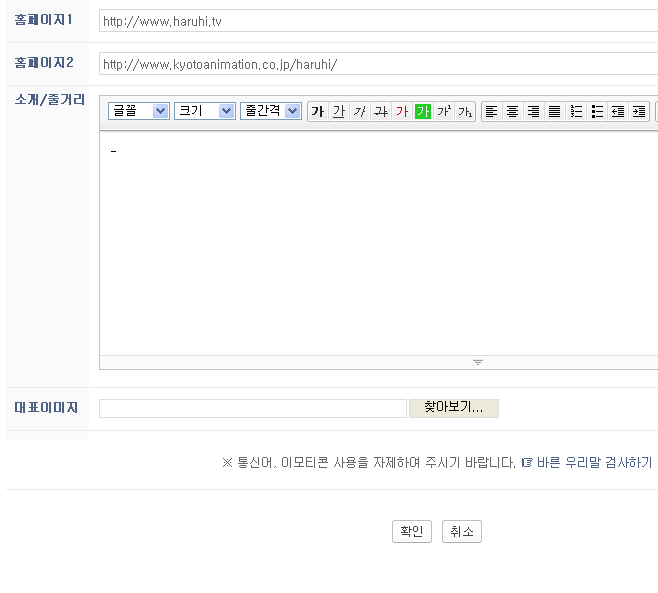This screenshot has width=658, height=593.
Task: Click the subscript icon
Action: click(465, 111)
